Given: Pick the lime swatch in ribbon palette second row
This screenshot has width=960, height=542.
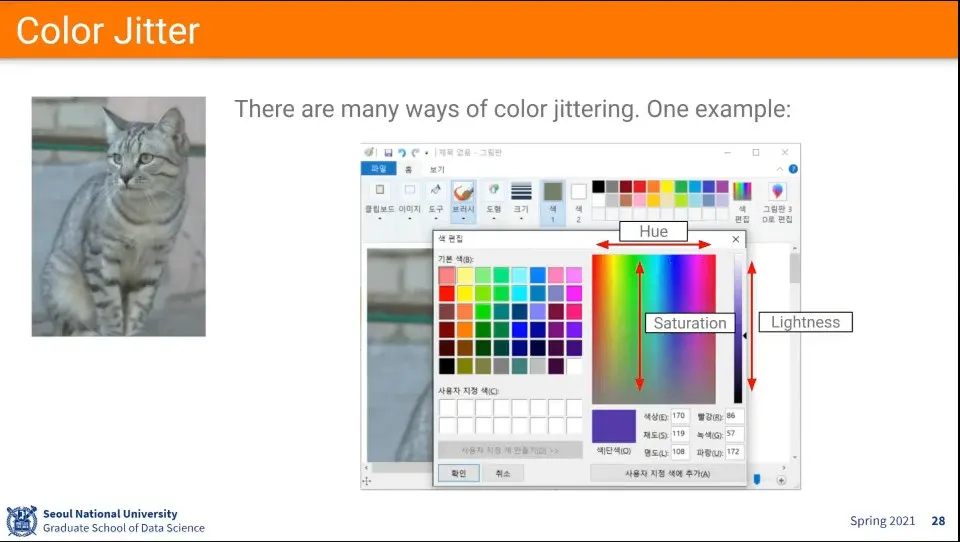Looking at the screenshot, I should click(681, 200).
